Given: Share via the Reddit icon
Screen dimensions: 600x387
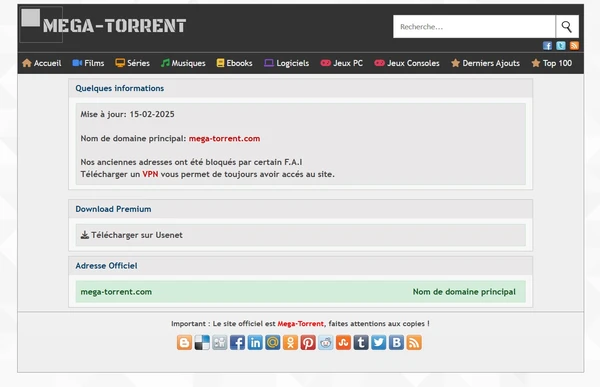Looking at the screenshot, I should (326, 343).
